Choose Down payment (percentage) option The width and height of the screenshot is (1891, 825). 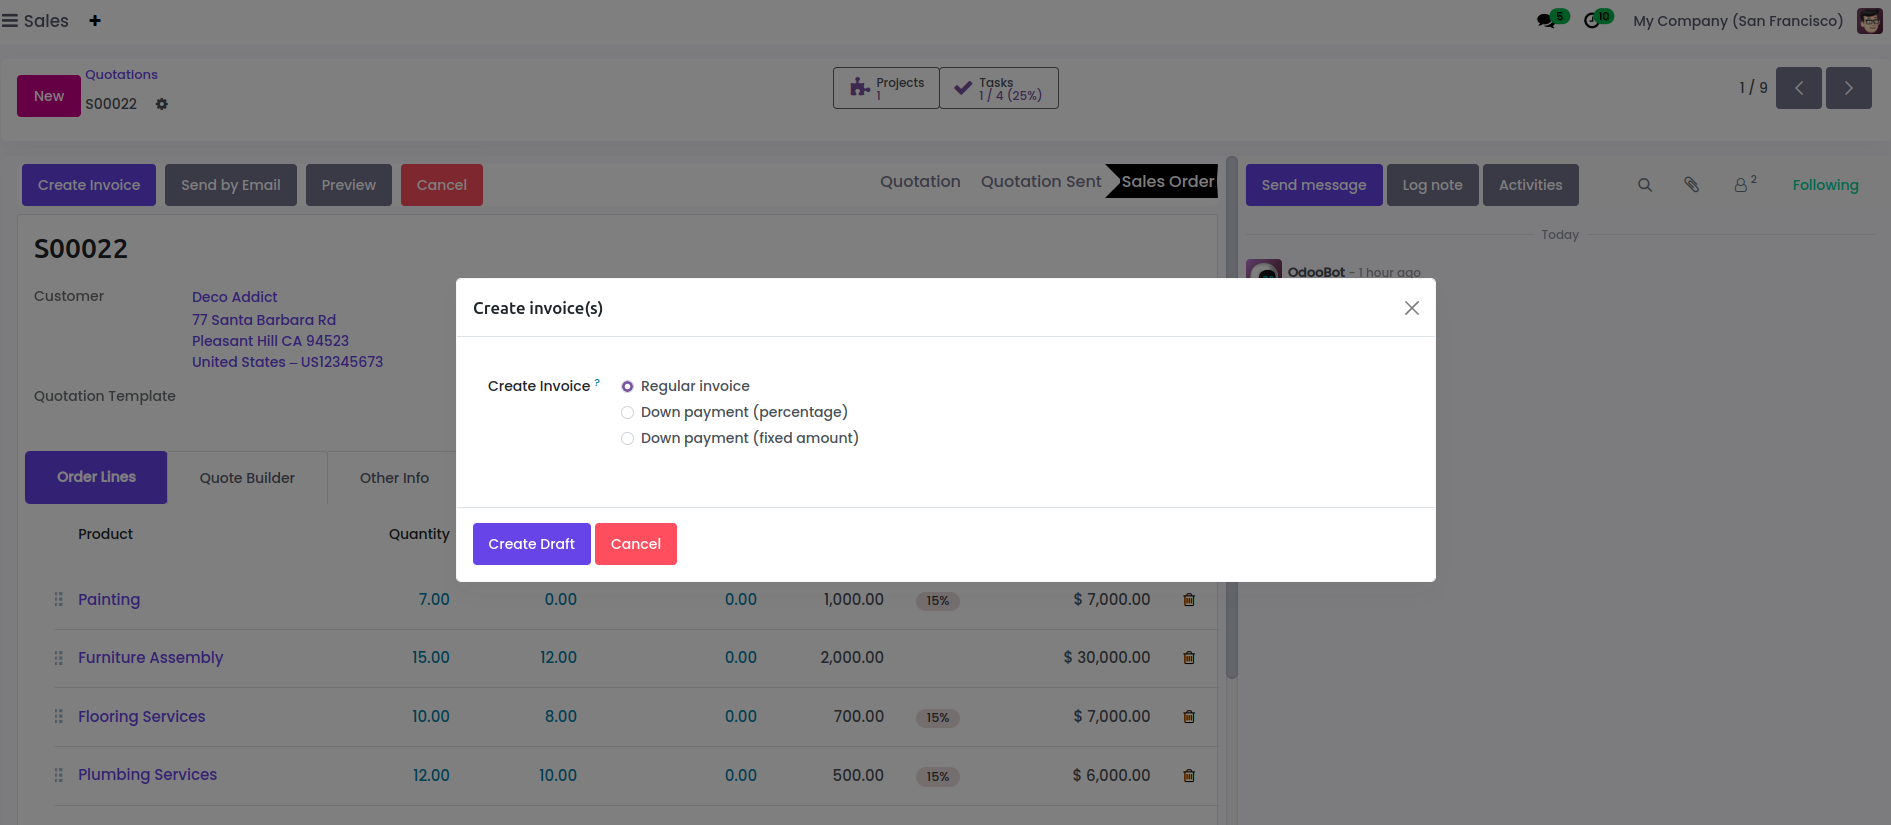tap(628, 412)
